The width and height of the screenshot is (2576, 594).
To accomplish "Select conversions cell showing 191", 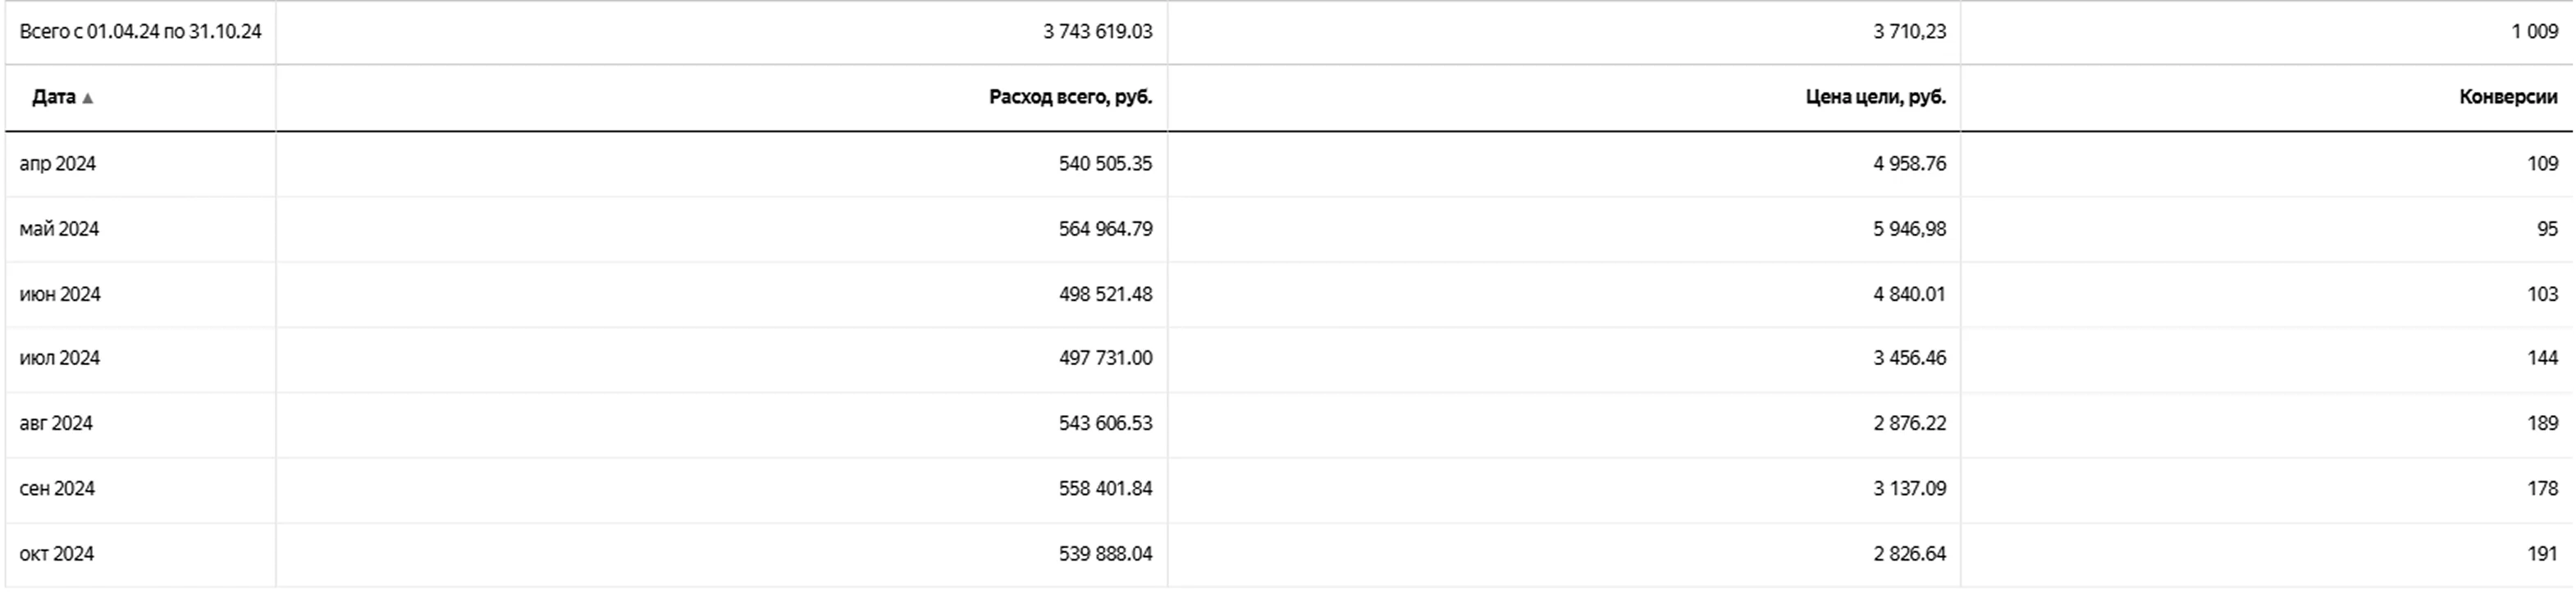I will pos(2542,553).
